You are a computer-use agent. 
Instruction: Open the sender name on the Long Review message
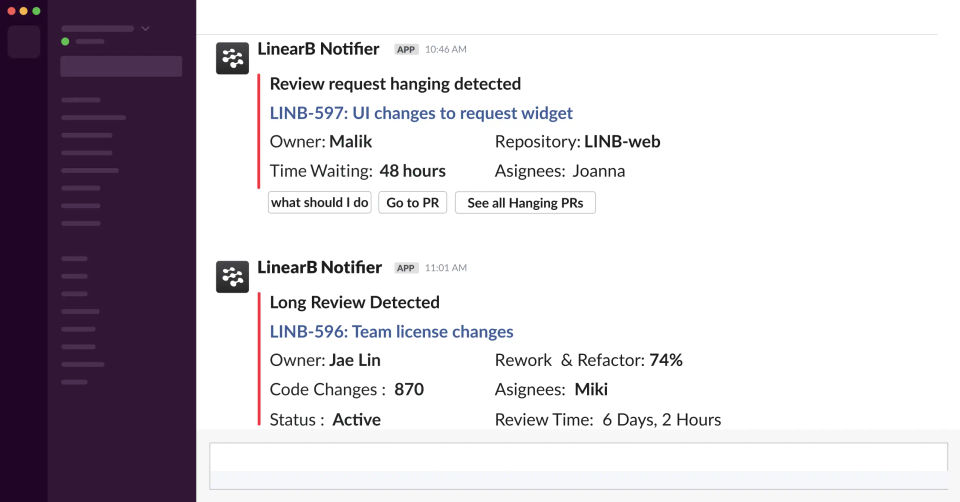point(319,267)
